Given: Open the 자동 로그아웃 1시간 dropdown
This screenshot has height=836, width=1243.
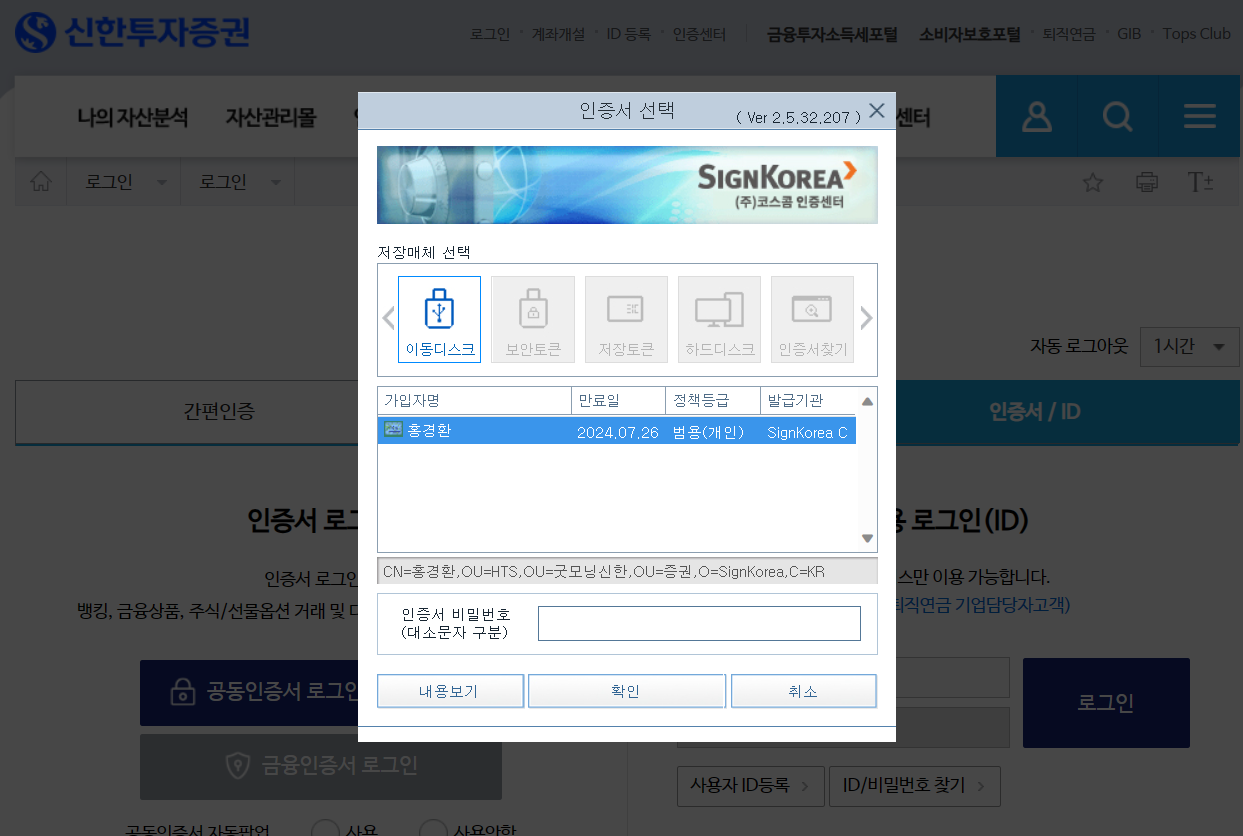Looking at the screenshot, I should point(1190,346).
